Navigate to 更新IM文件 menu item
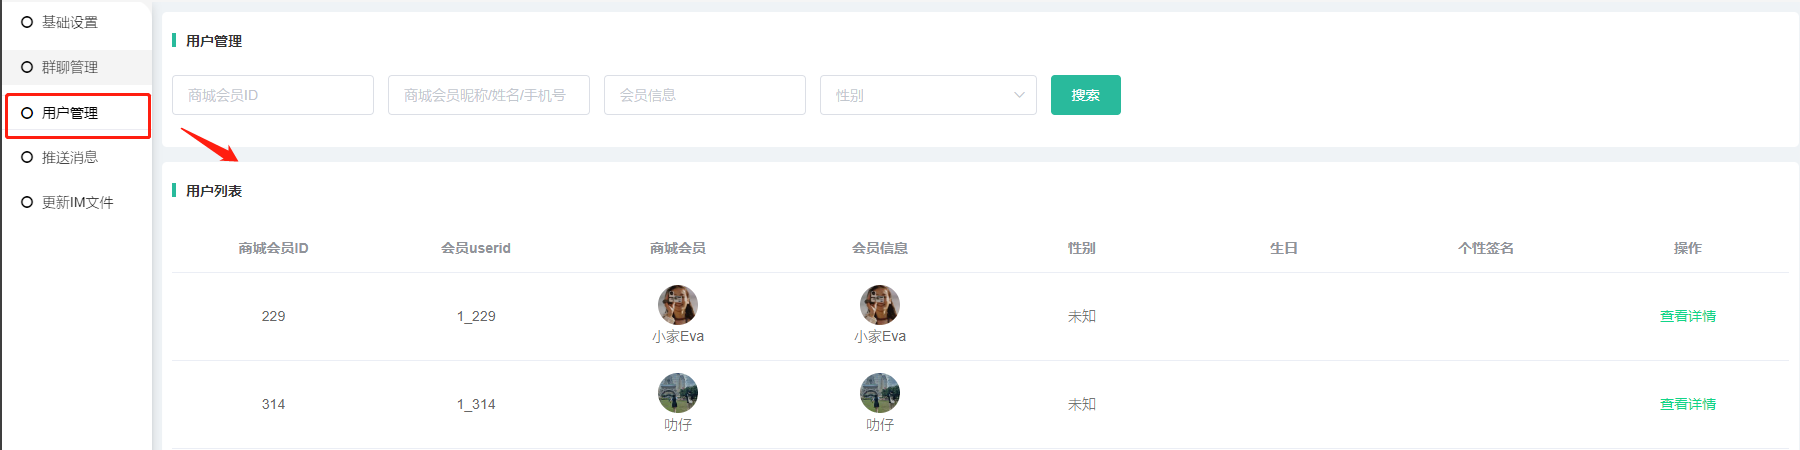 77,202
